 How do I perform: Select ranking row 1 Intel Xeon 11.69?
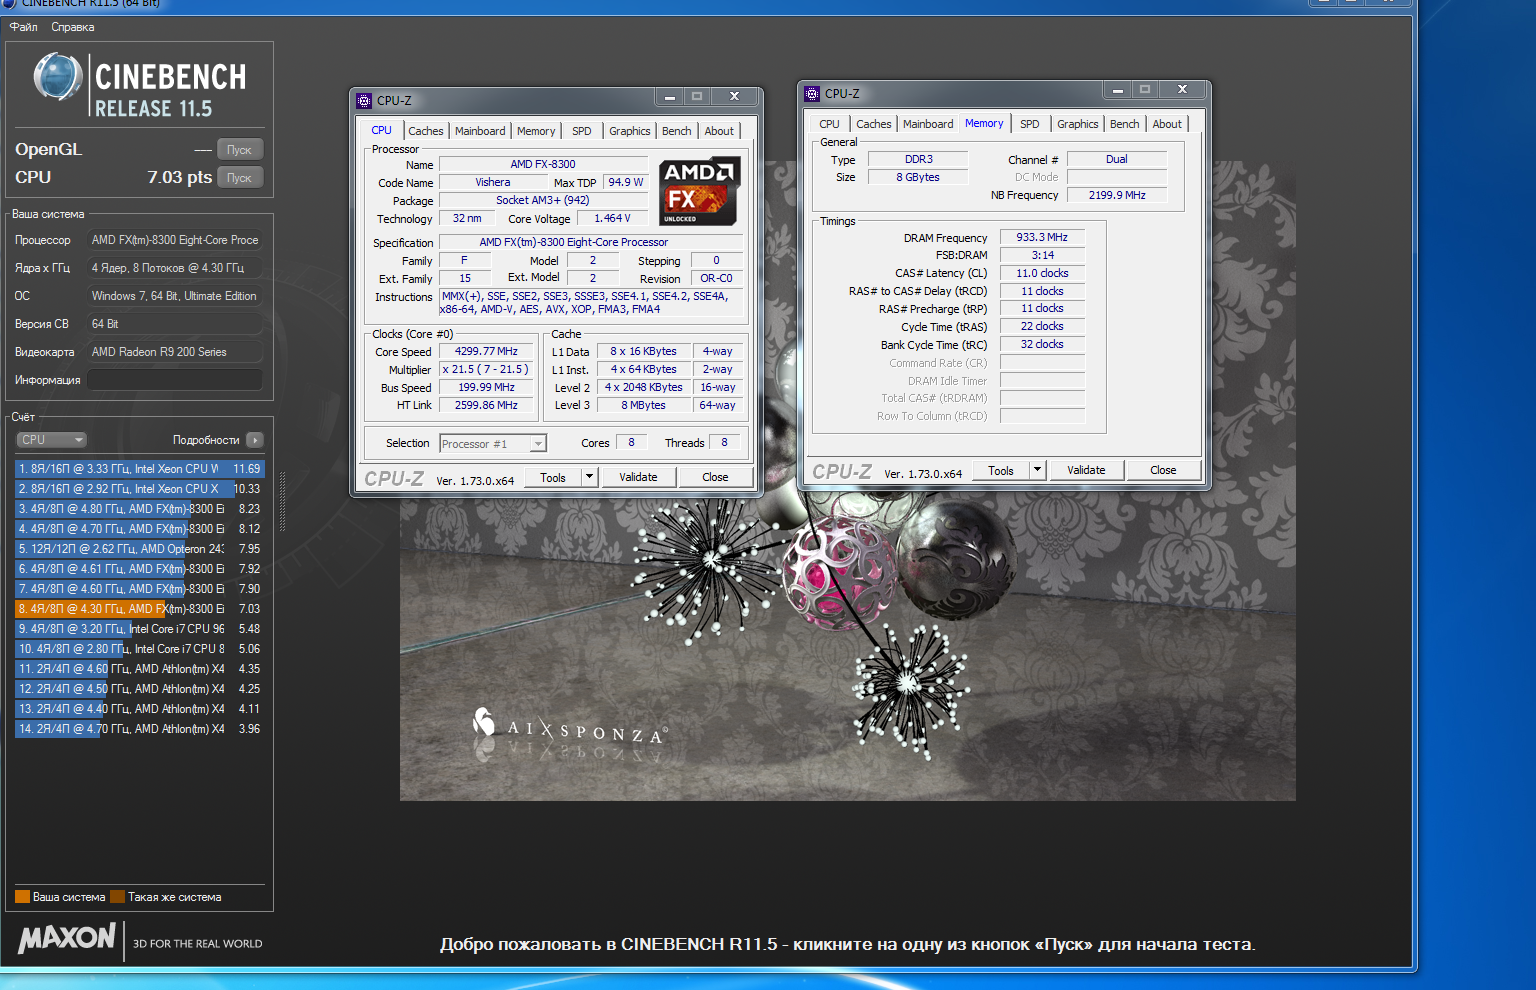[x=139, y=469]
